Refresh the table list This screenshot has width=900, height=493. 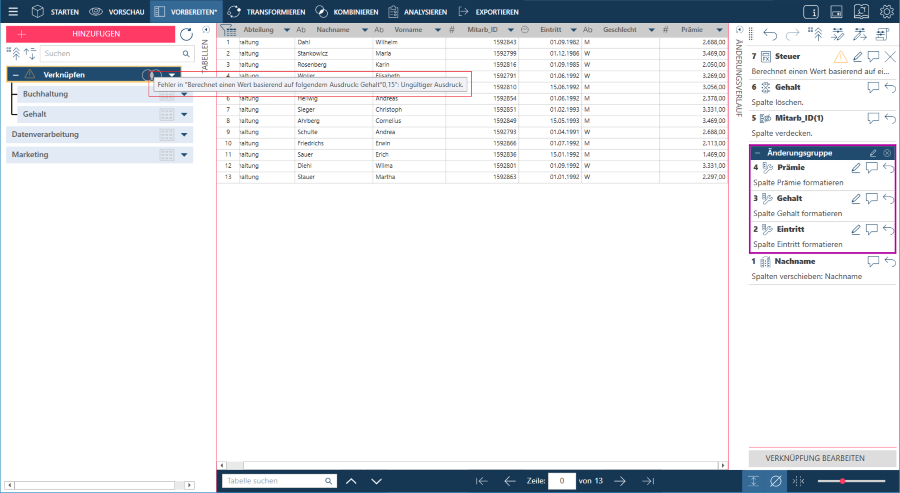tap(186, 34)
